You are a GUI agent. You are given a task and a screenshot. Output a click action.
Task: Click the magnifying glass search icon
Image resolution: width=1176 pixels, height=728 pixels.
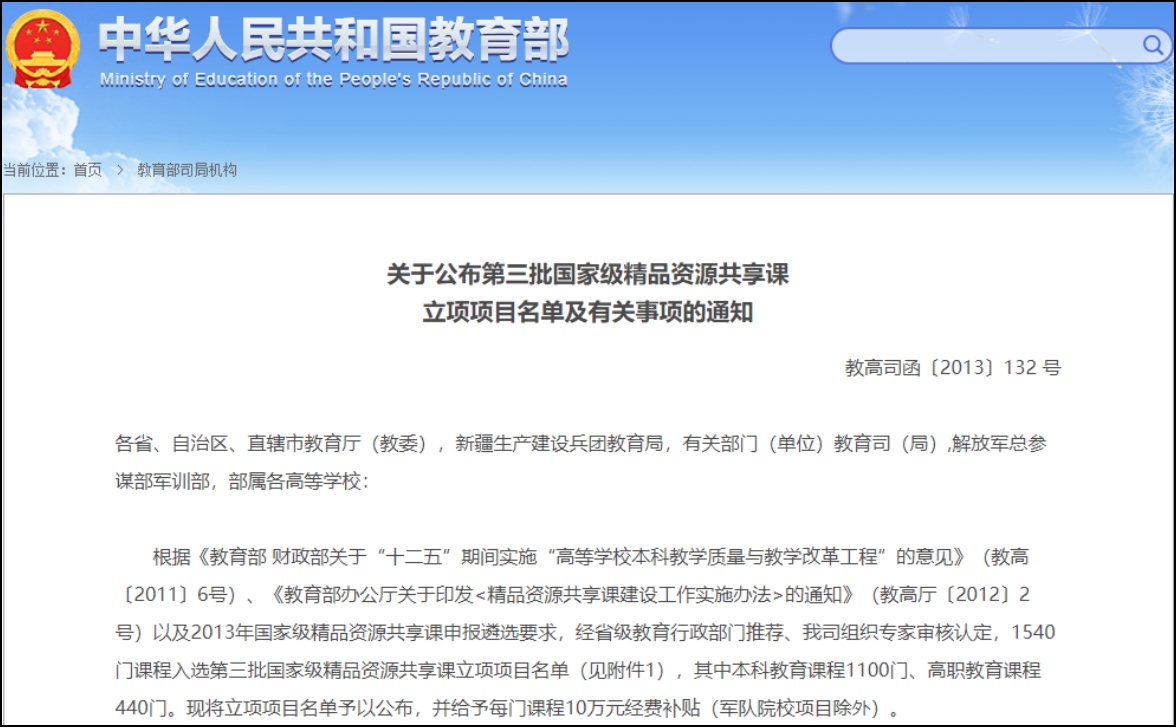tap(1152, 45)
